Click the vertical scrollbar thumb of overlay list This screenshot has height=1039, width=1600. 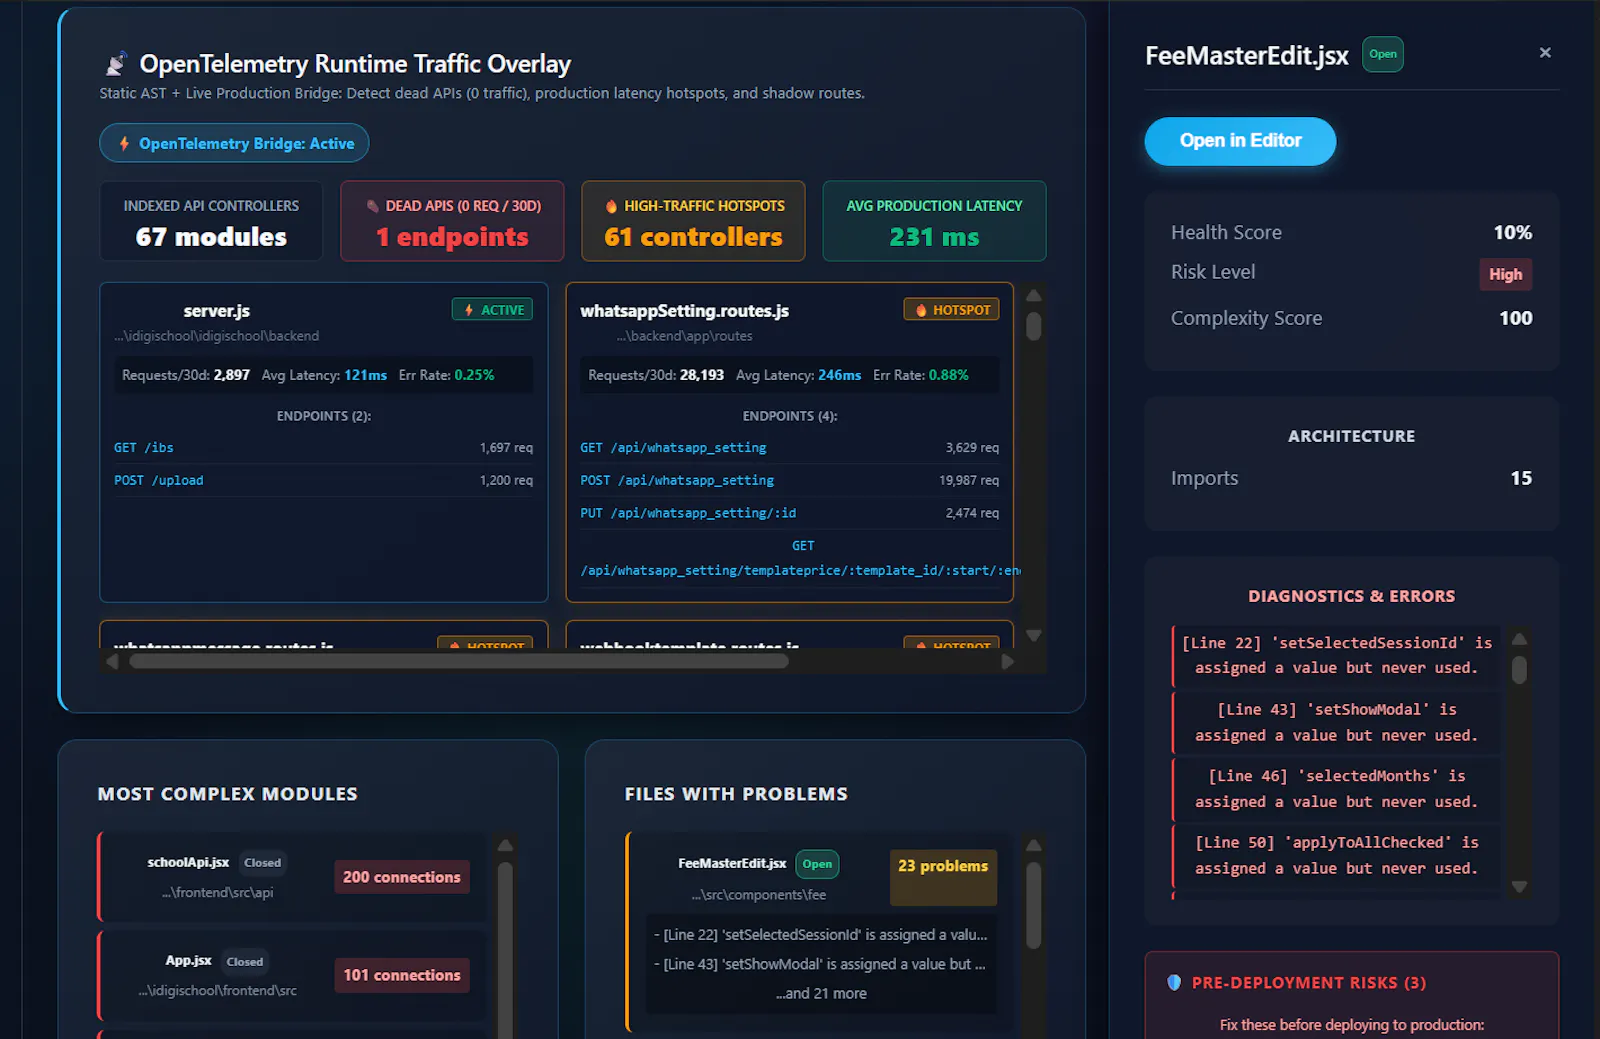point(1034,327)
